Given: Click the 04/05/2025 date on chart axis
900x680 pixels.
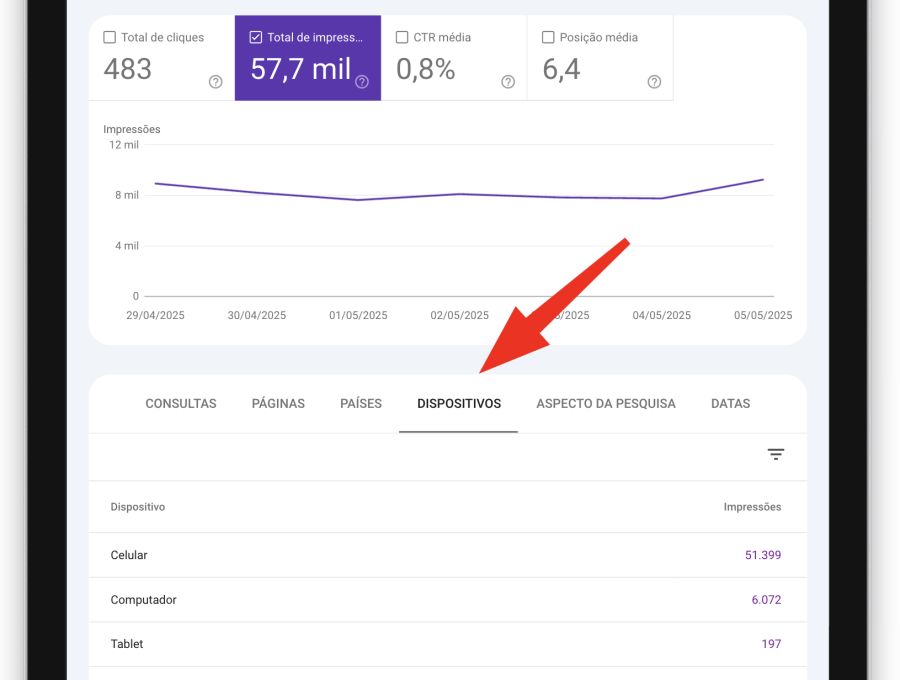Looking at the screenshot, I should 662,315.
